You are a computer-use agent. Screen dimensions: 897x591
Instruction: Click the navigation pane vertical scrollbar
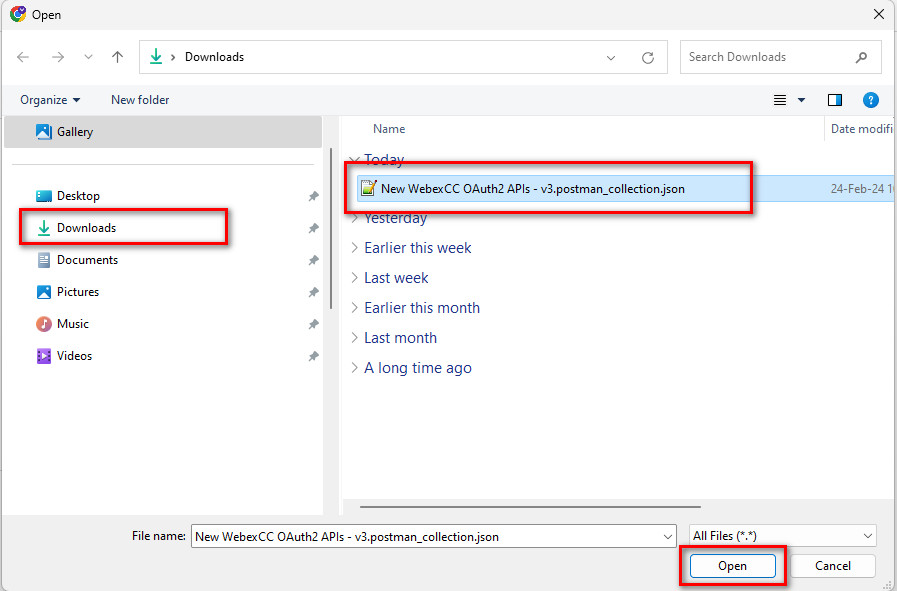(x=331, y=229)
